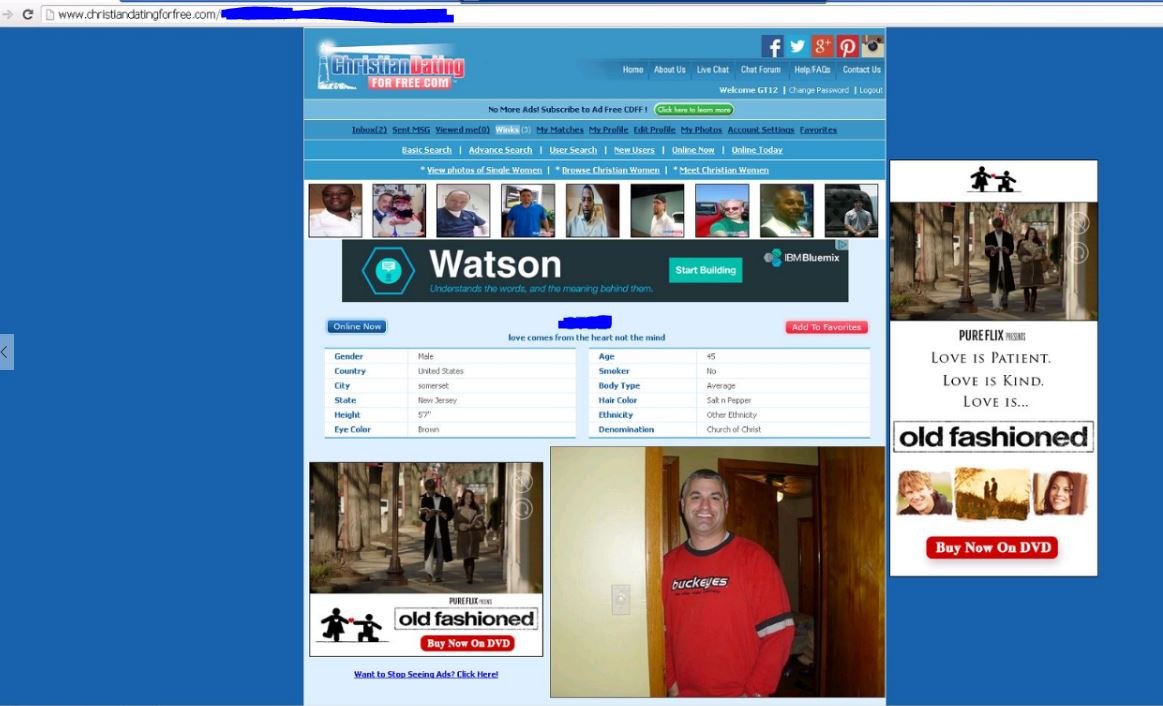The height and width of the screenshot is (706, 1163).
Task: Open Viewed me(0) link
Action: (462, 130)
